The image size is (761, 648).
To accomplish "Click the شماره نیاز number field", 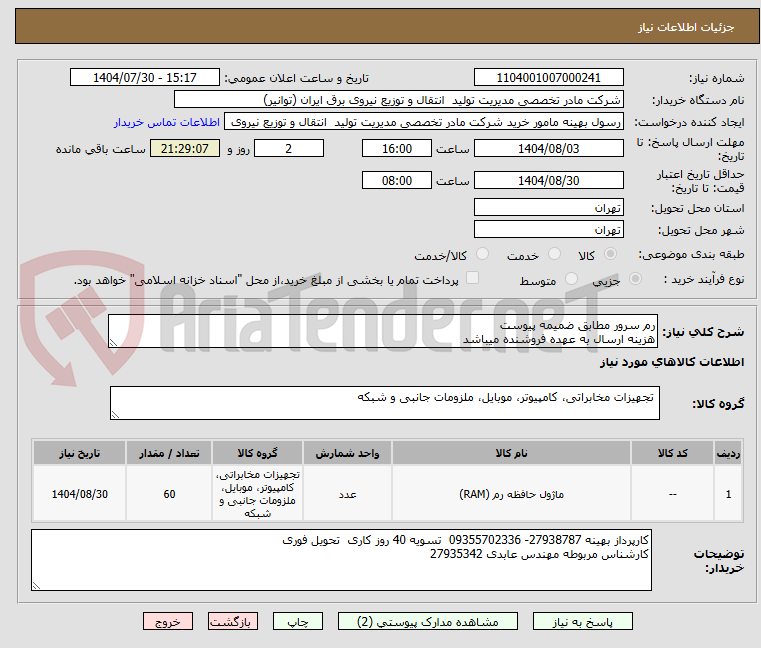I will coord(548,77).
